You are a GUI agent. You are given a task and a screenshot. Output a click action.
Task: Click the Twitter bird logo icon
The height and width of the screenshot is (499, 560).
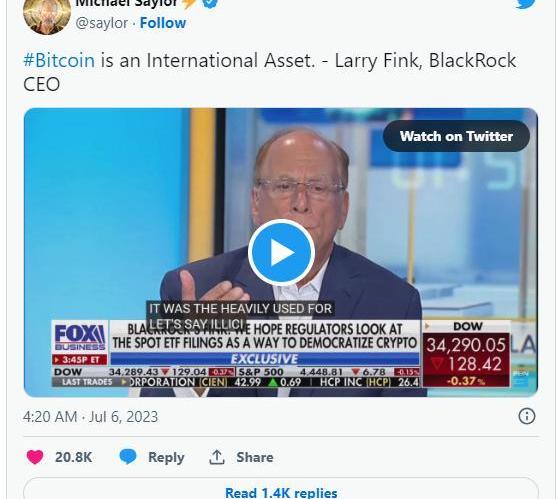525,4
